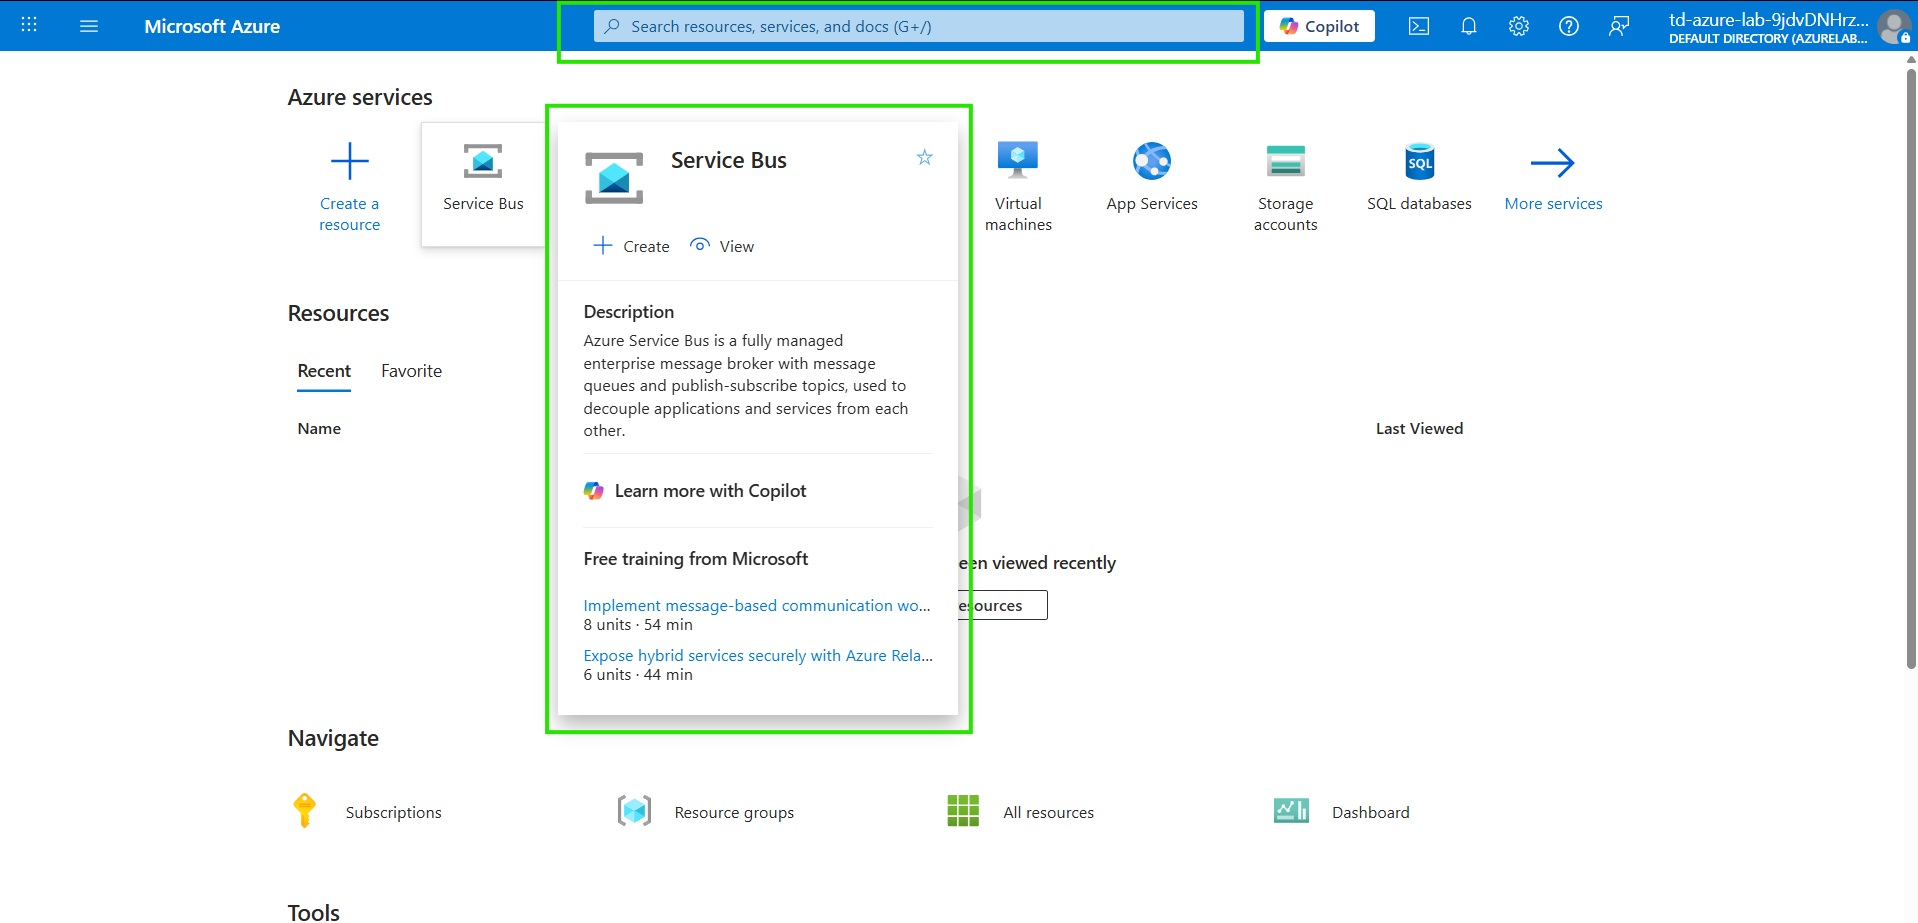The width and height of the screenshot is (1918, 923).
Task: Open Storage accounts icon
Action: click(x=1285, y=161)
